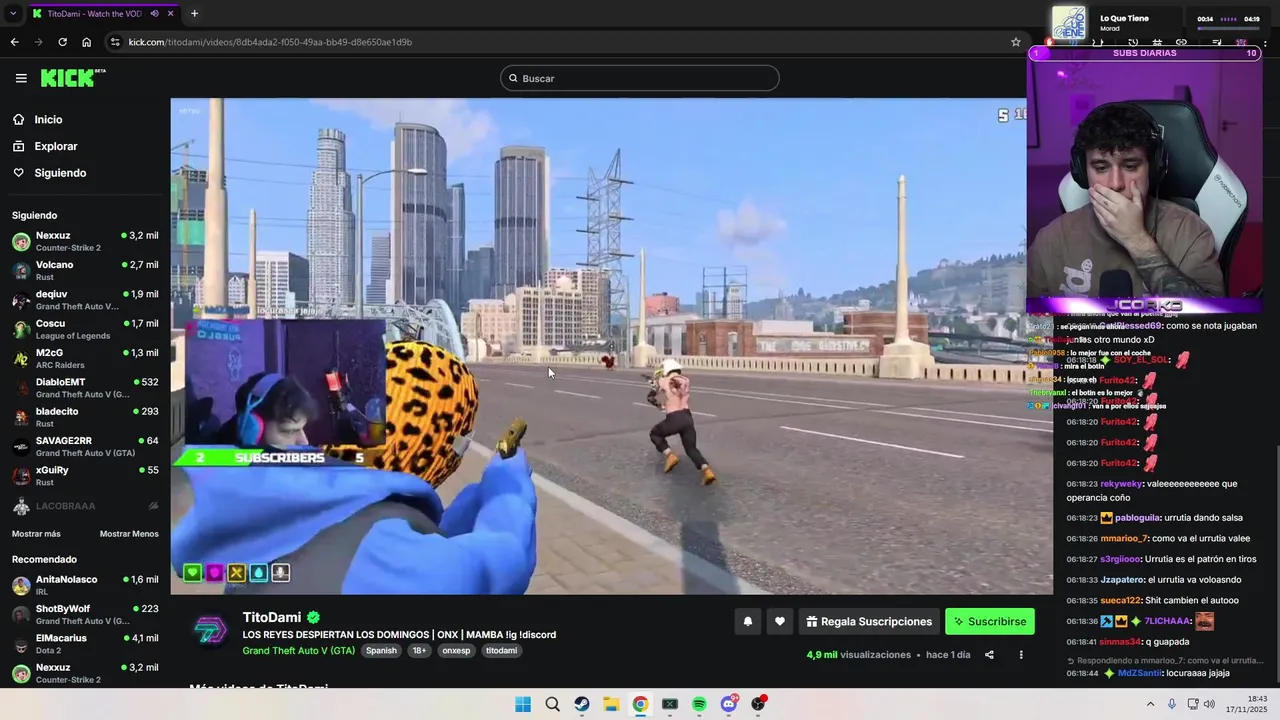Show hidden system tray icons
The image size is (1280, 720).
click(x=1150, y=704)
